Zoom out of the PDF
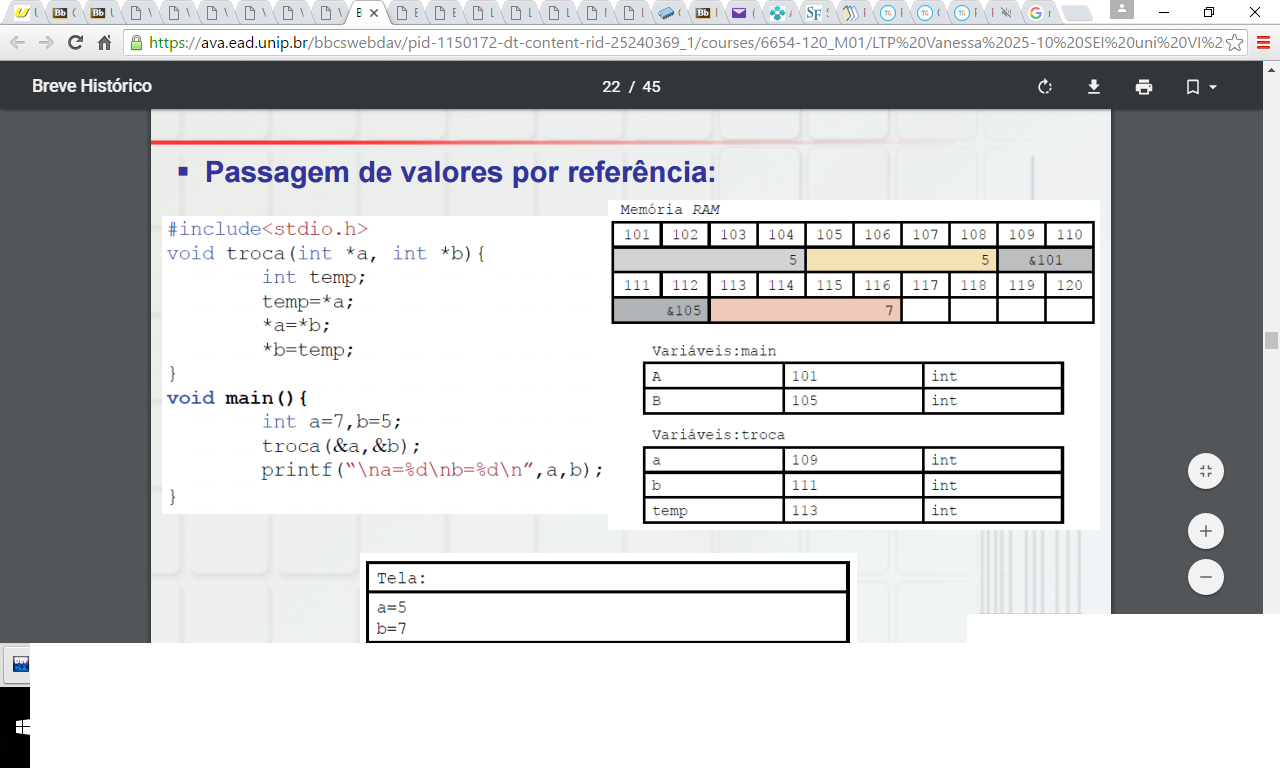 tap(1206, 577)
